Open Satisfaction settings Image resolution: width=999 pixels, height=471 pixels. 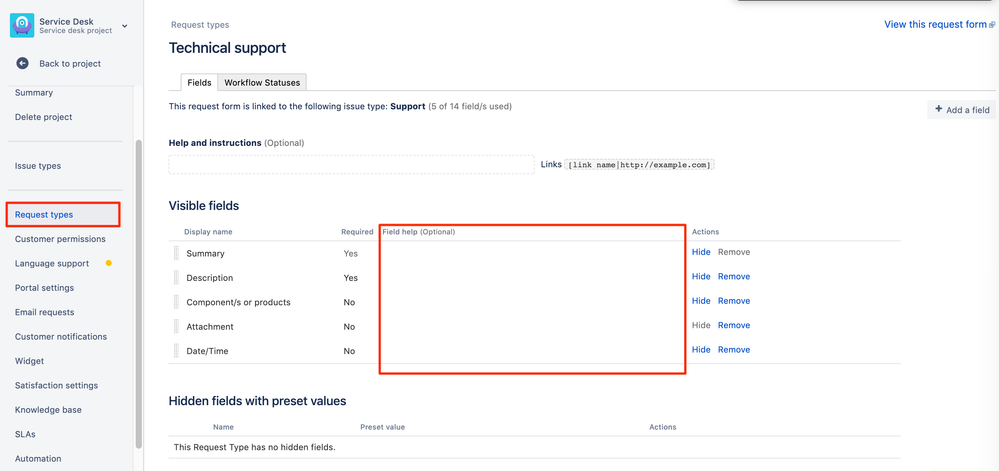click(x=57, y=386)
